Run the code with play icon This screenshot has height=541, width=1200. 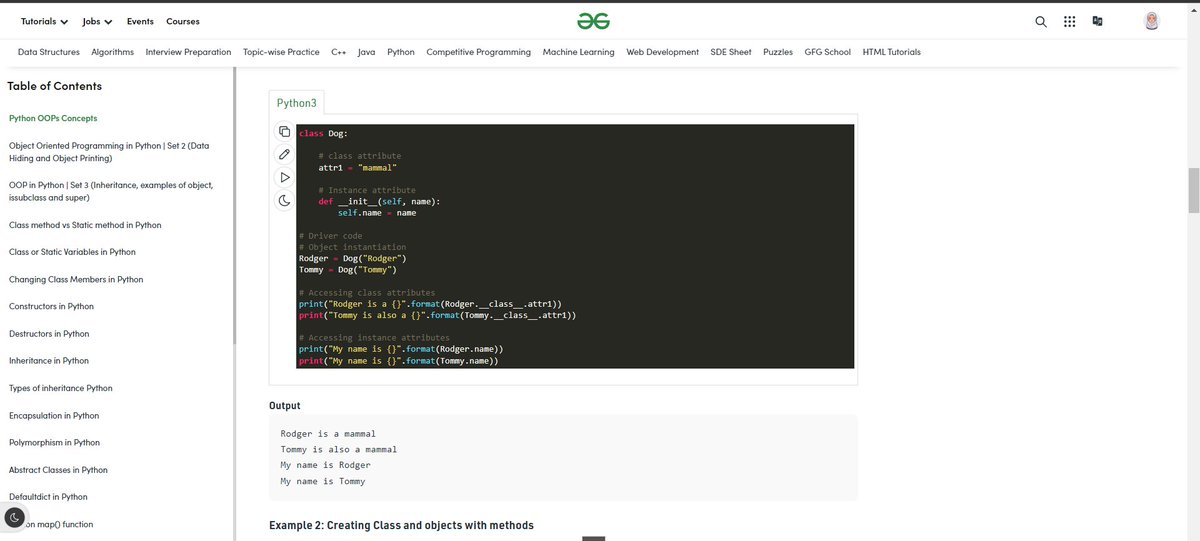tap(284, 177)
